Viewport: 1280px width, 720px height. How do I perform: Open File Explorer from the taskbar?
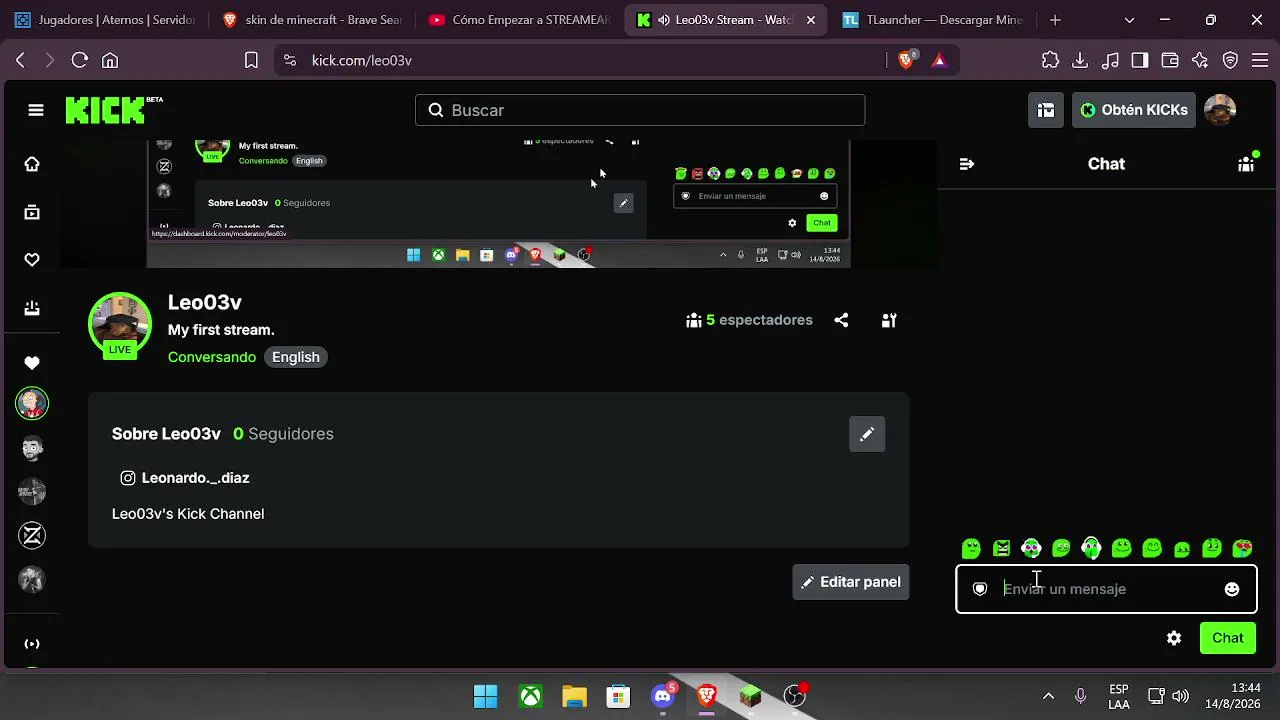pos(574,696)
